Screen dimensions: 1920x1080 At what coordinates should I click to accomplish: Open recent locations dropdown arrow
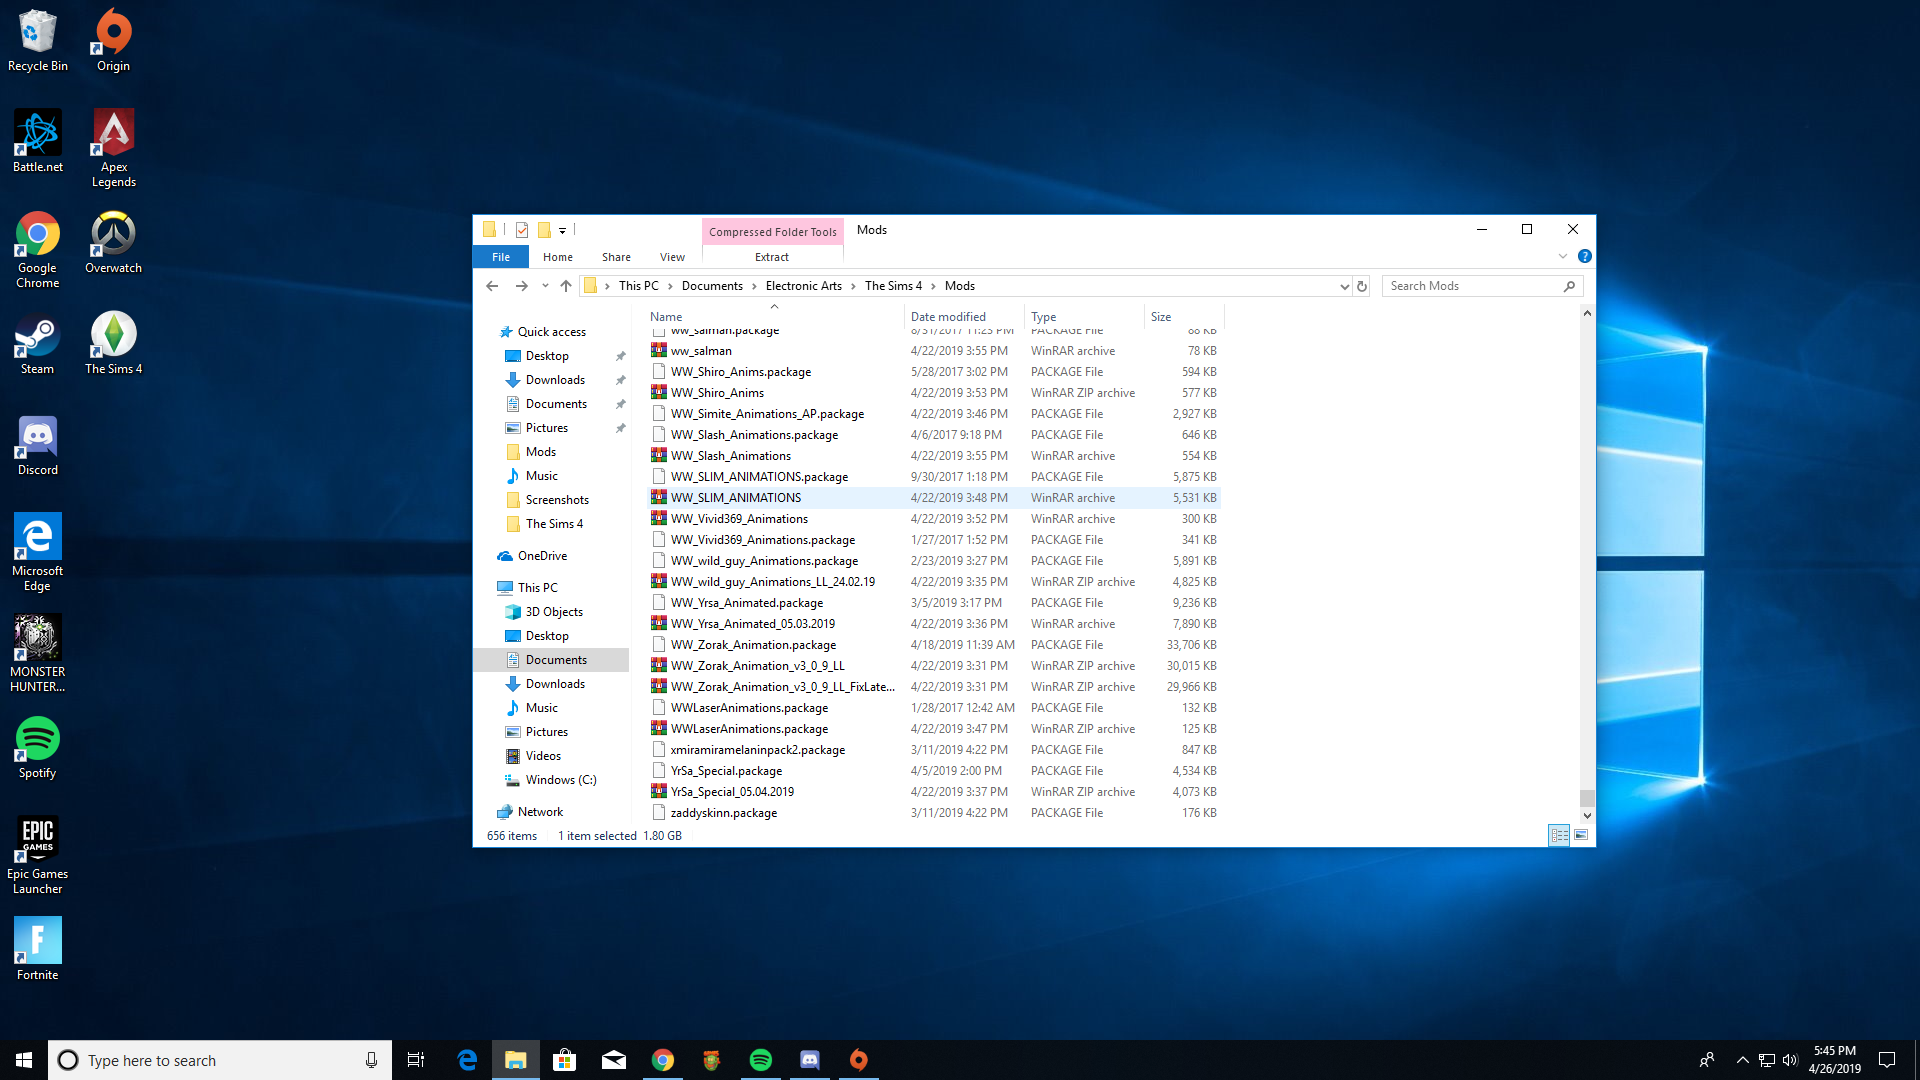point(545,286)
